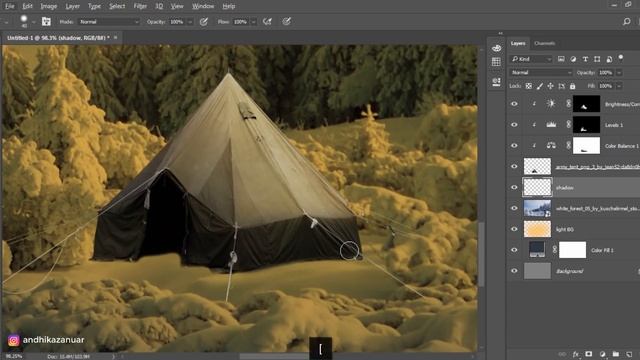This screenshot has width=640, height=360.
Task: Create a new layer icon
Action: [629, 354]
